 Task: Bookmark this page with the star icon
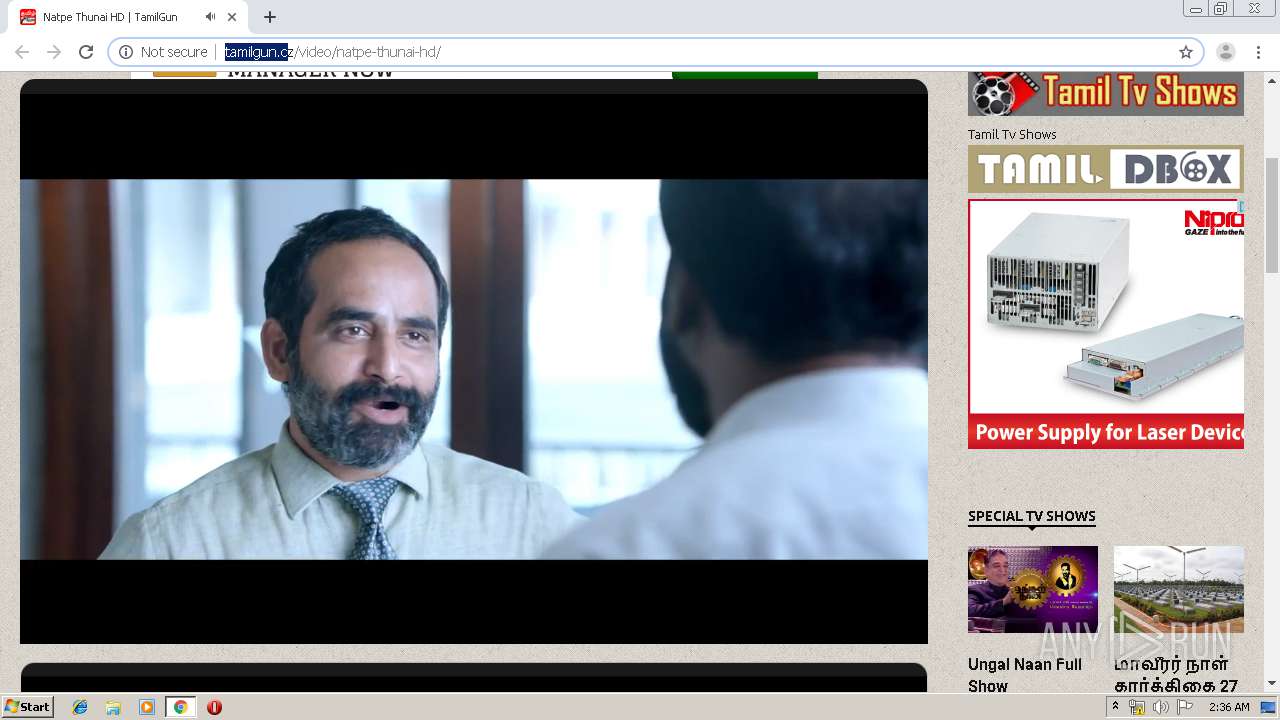1186,52
